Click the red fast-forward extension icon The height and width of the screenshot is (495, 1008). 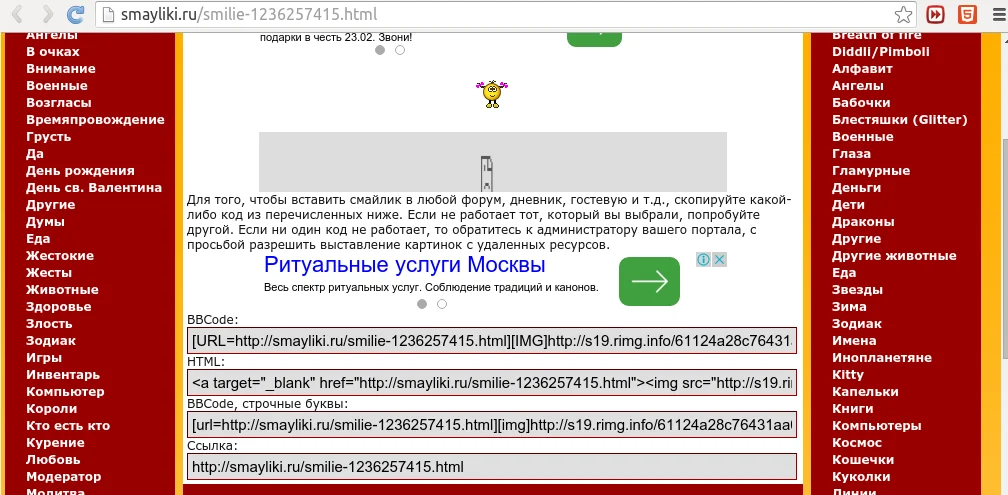pos(935,14)
